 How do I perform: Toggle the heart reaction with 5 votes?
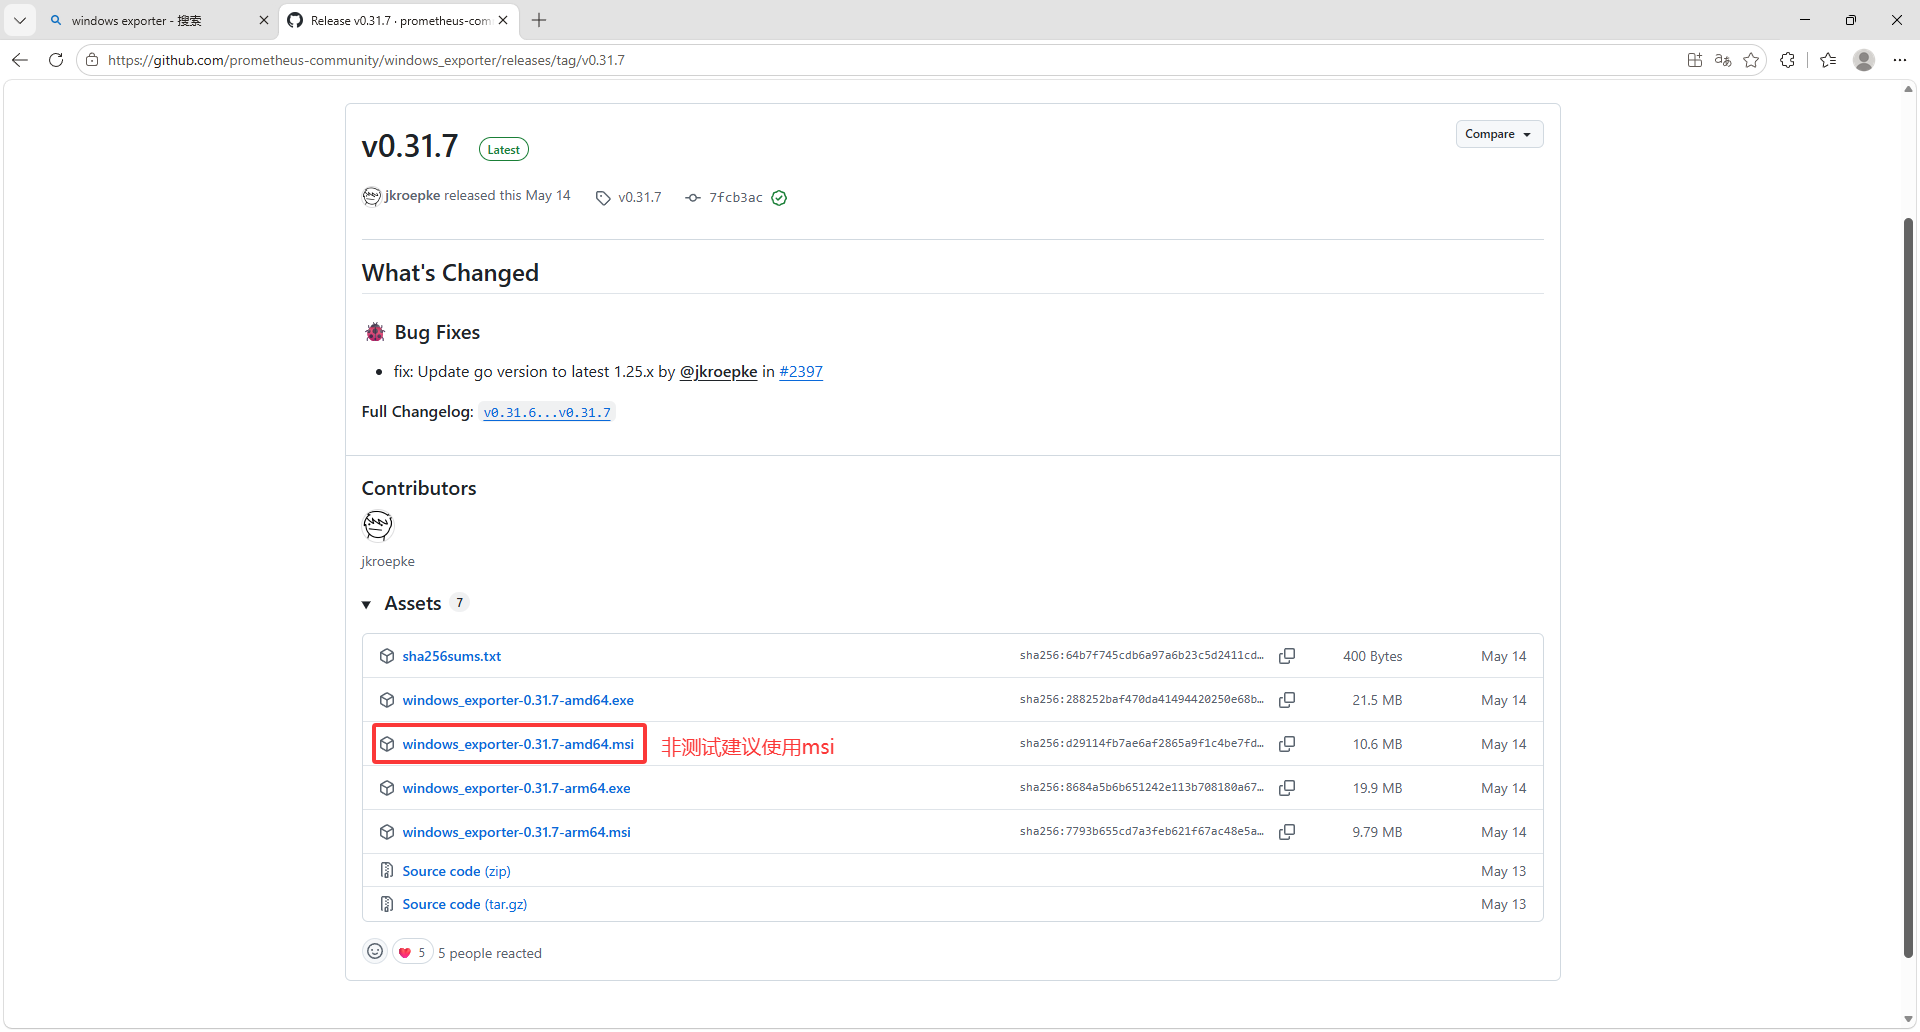tap(412, 952)
